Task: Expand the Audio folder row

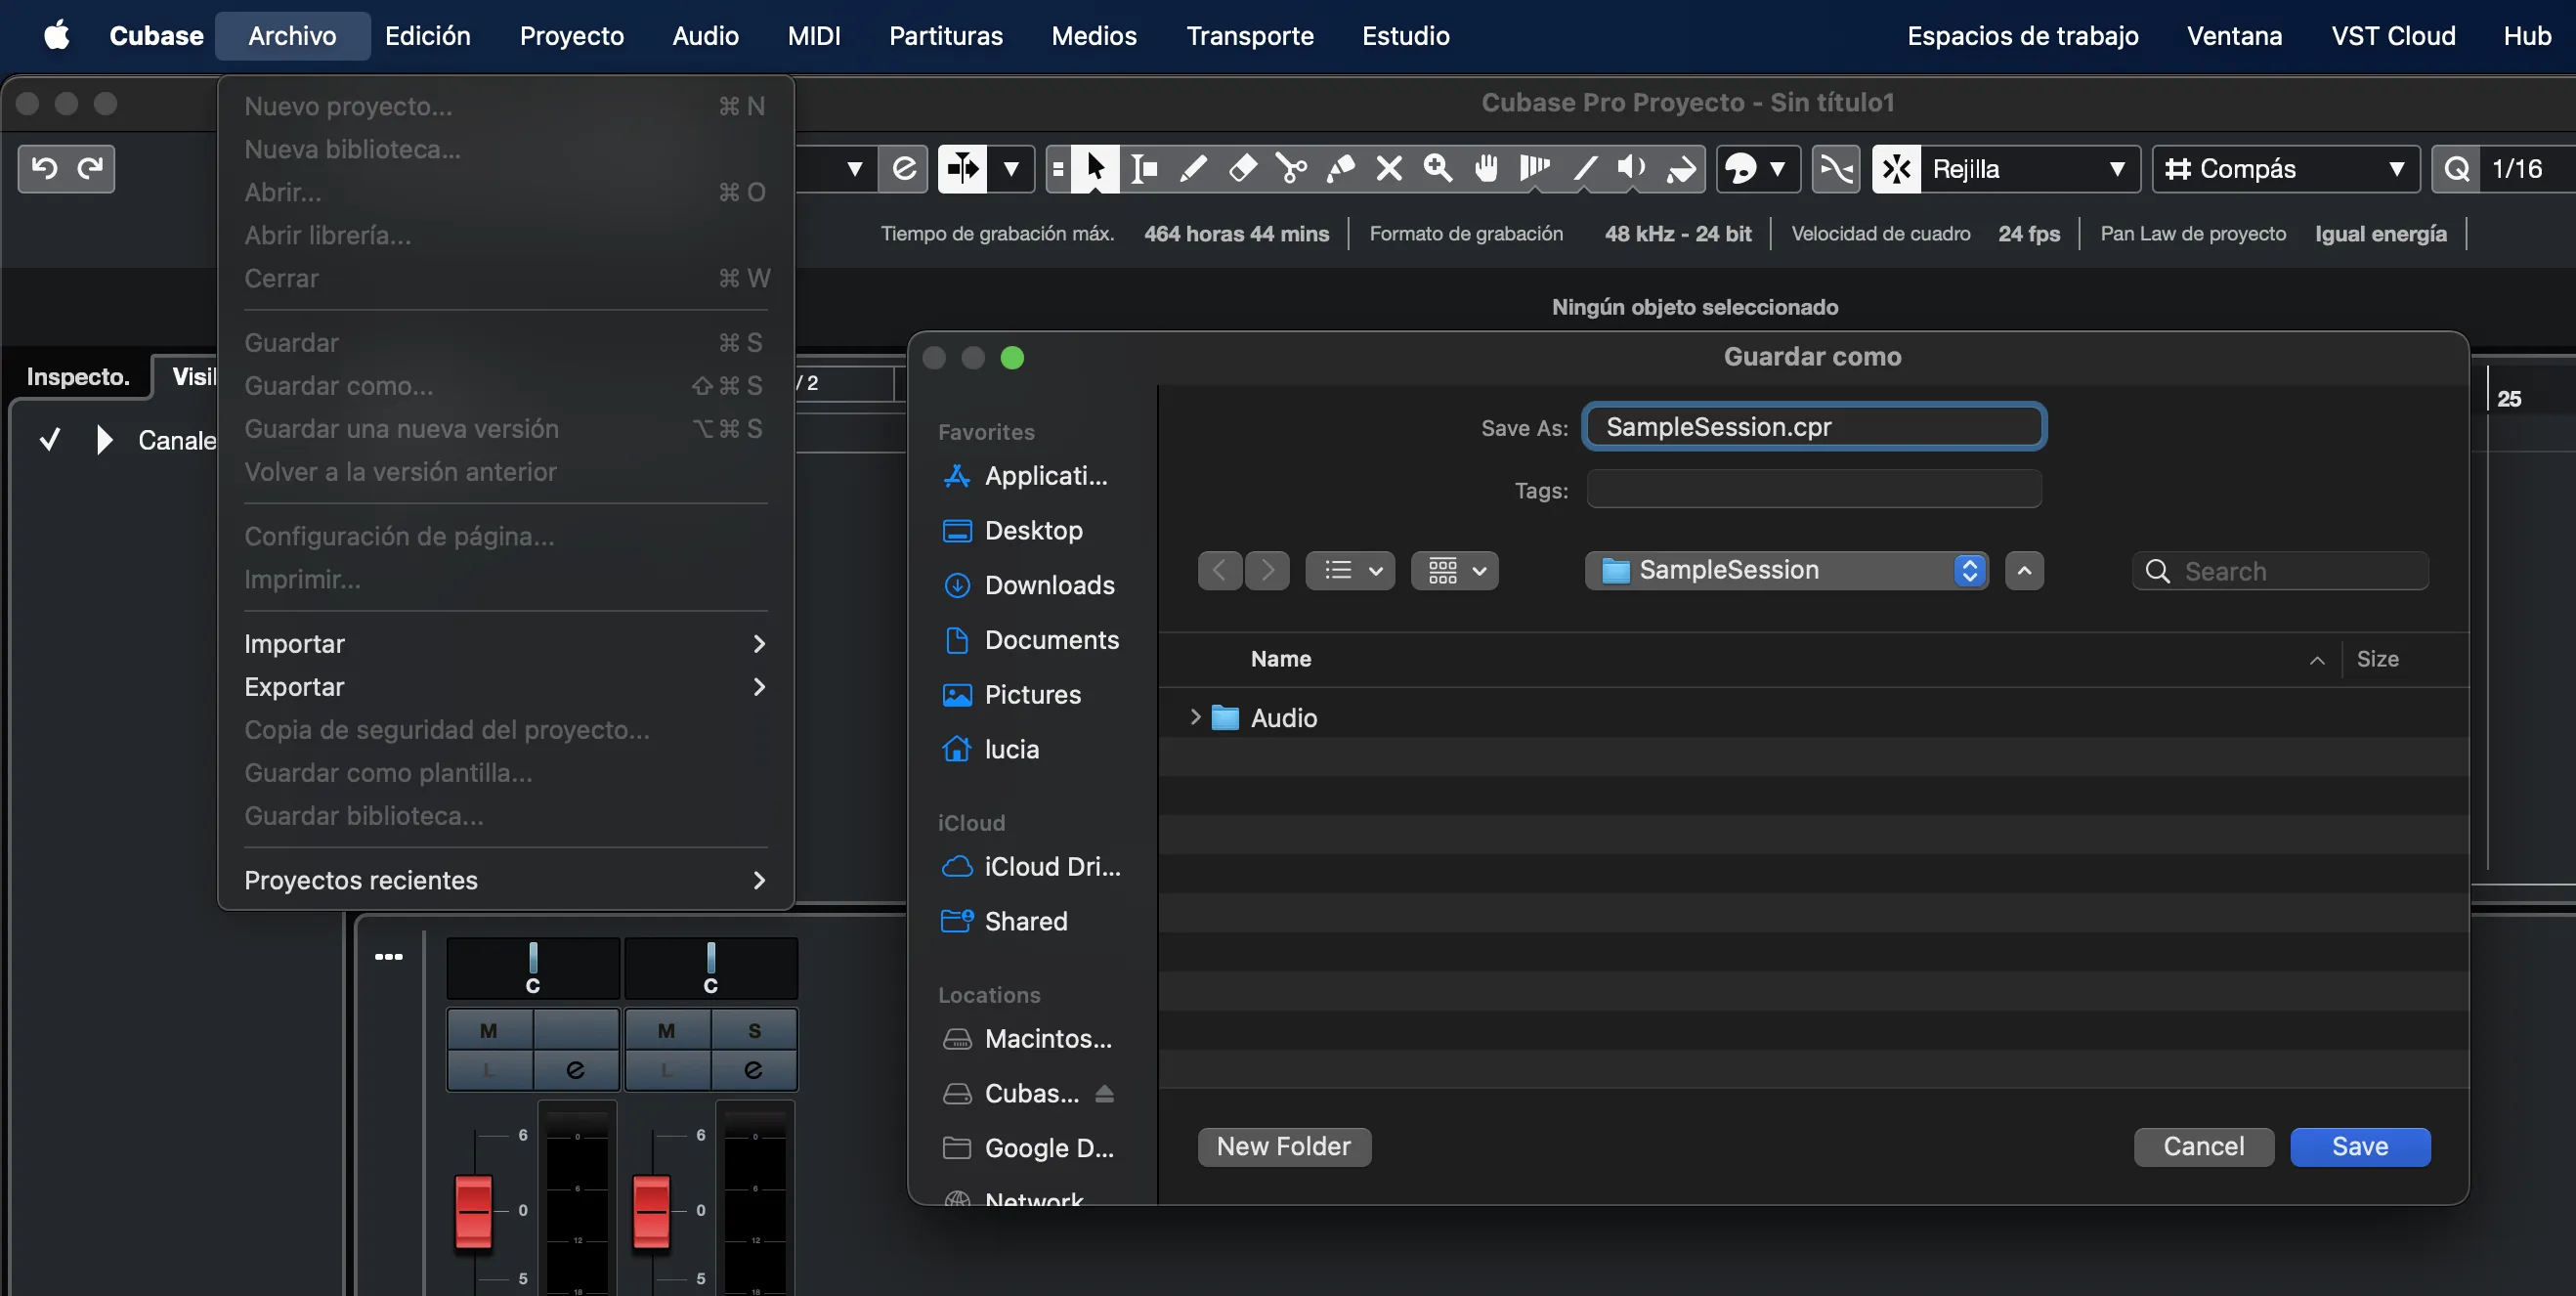Action: point(1195,717)
